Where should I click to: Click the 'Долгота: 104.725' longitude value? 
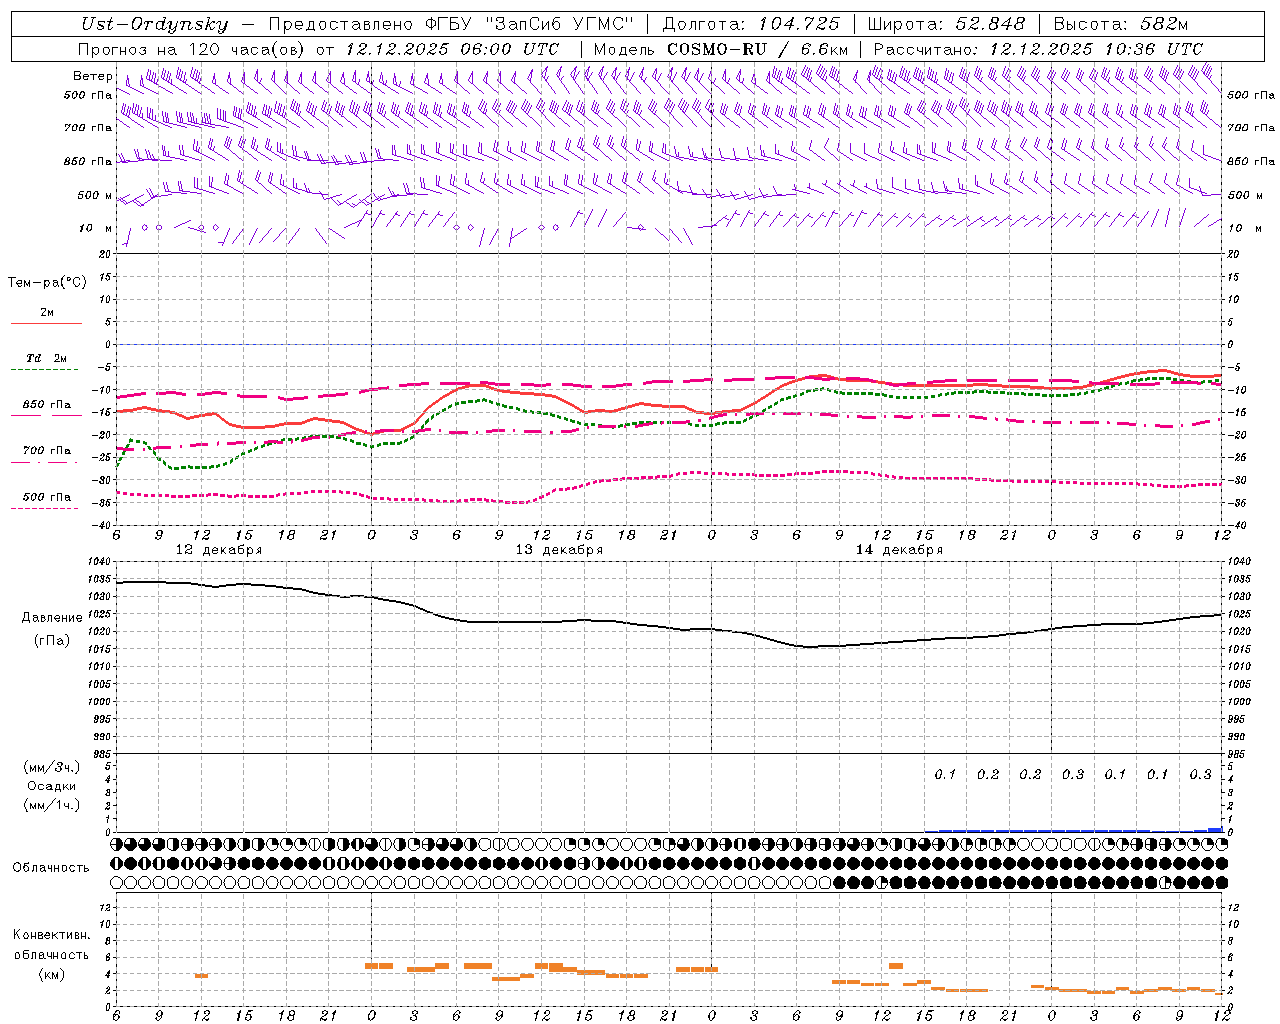[751, 24]
